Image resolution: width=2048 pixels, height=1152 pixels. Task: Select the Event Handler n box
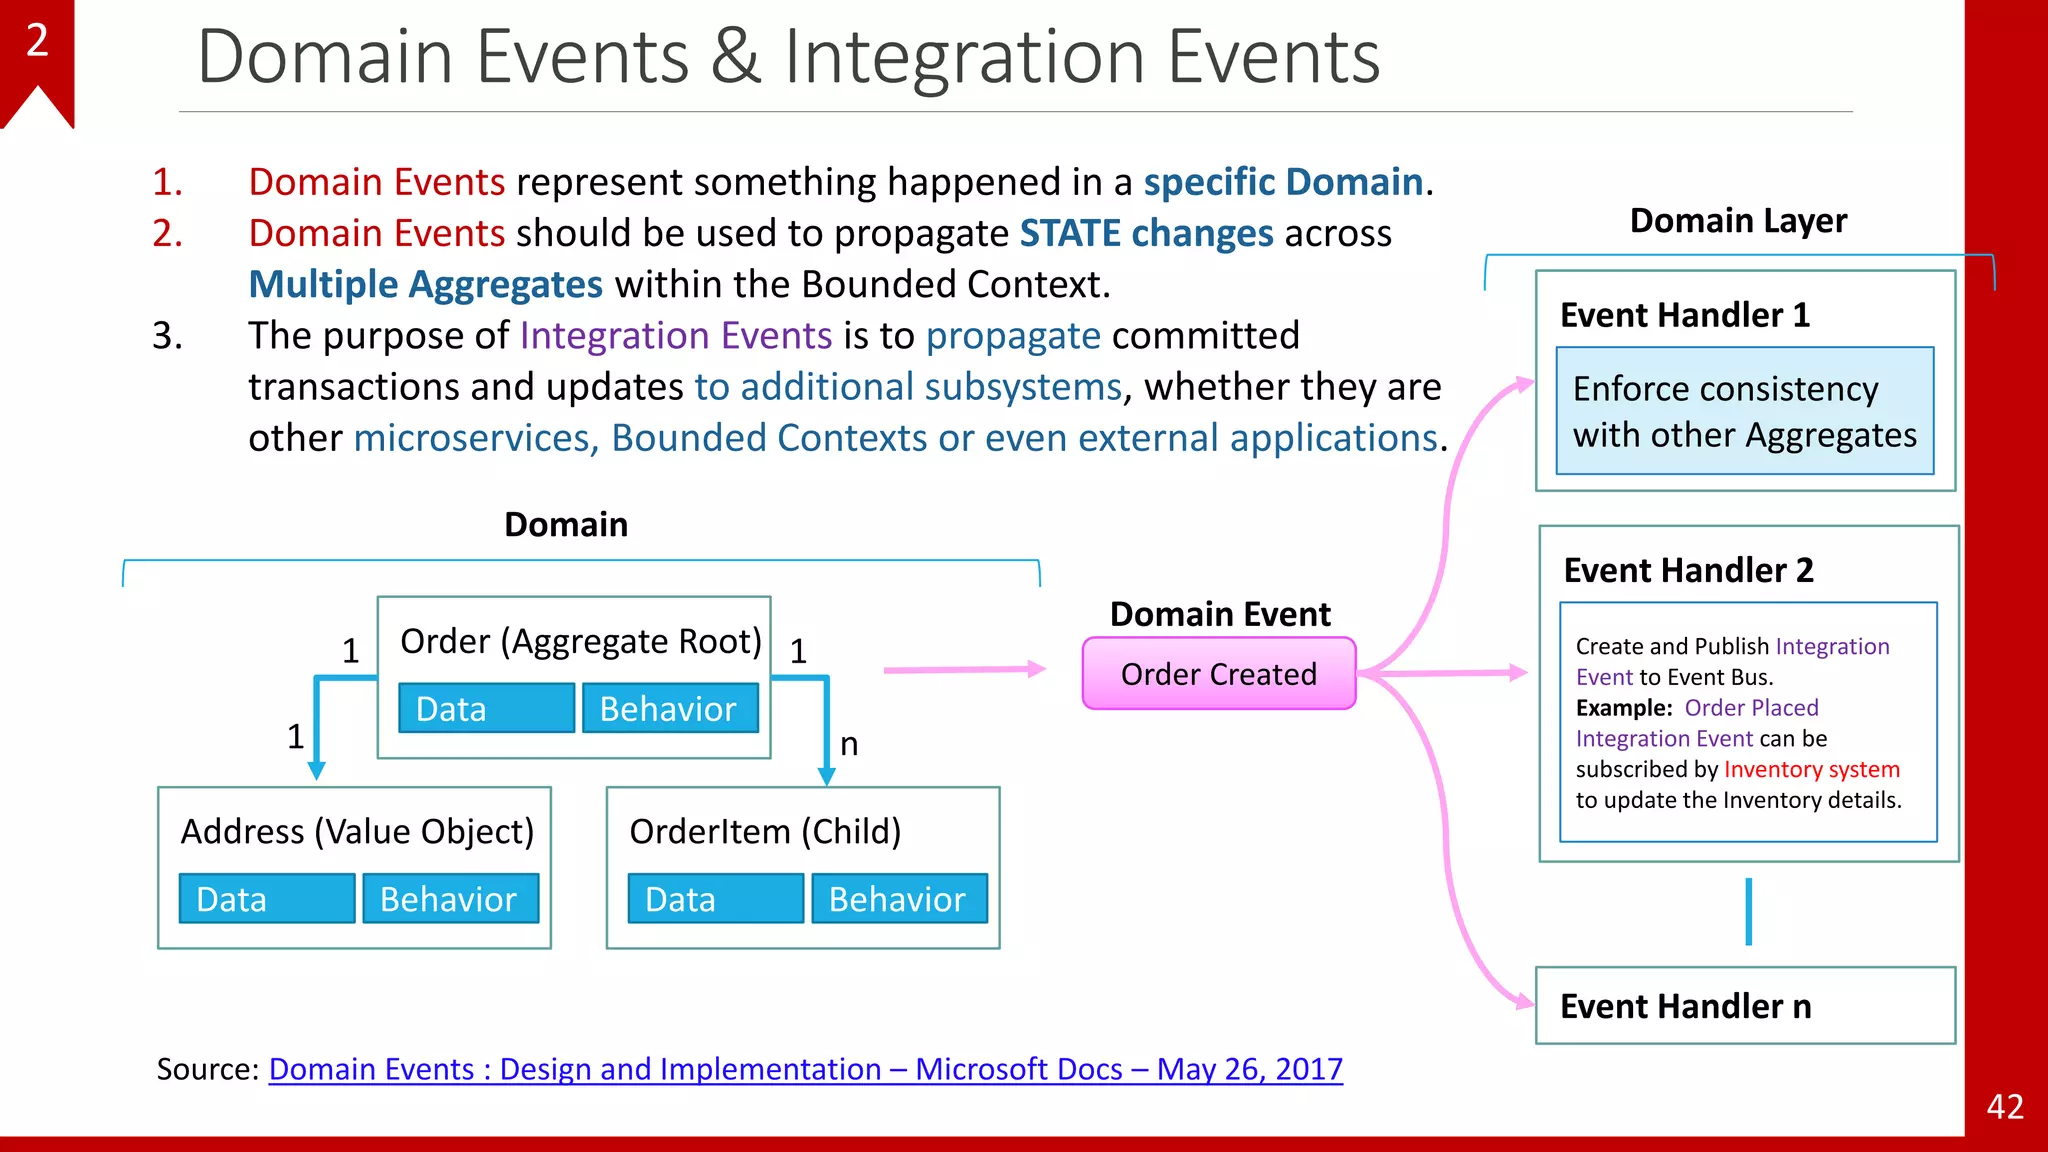click(1744, 1005)
